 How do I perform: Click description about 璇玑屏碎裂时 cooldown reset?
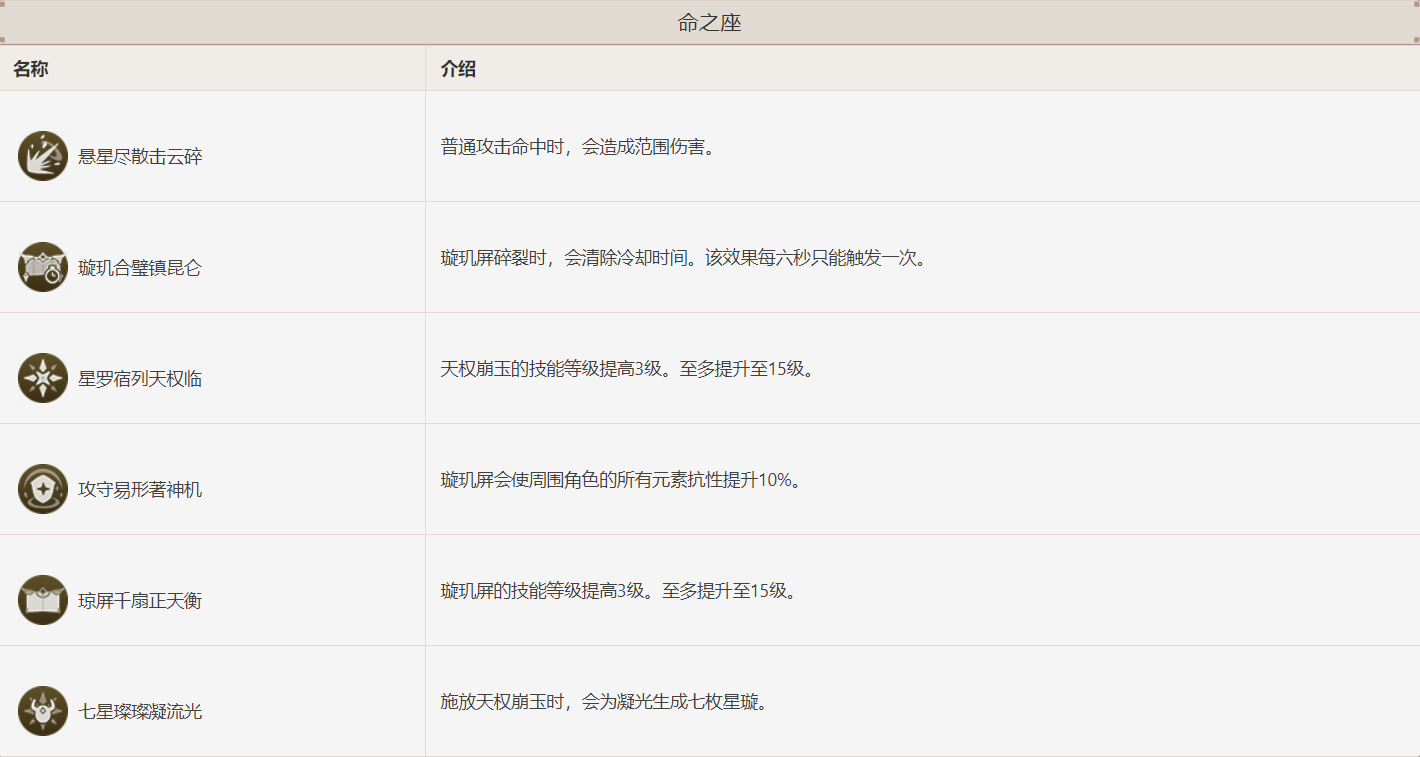[684, 258]
